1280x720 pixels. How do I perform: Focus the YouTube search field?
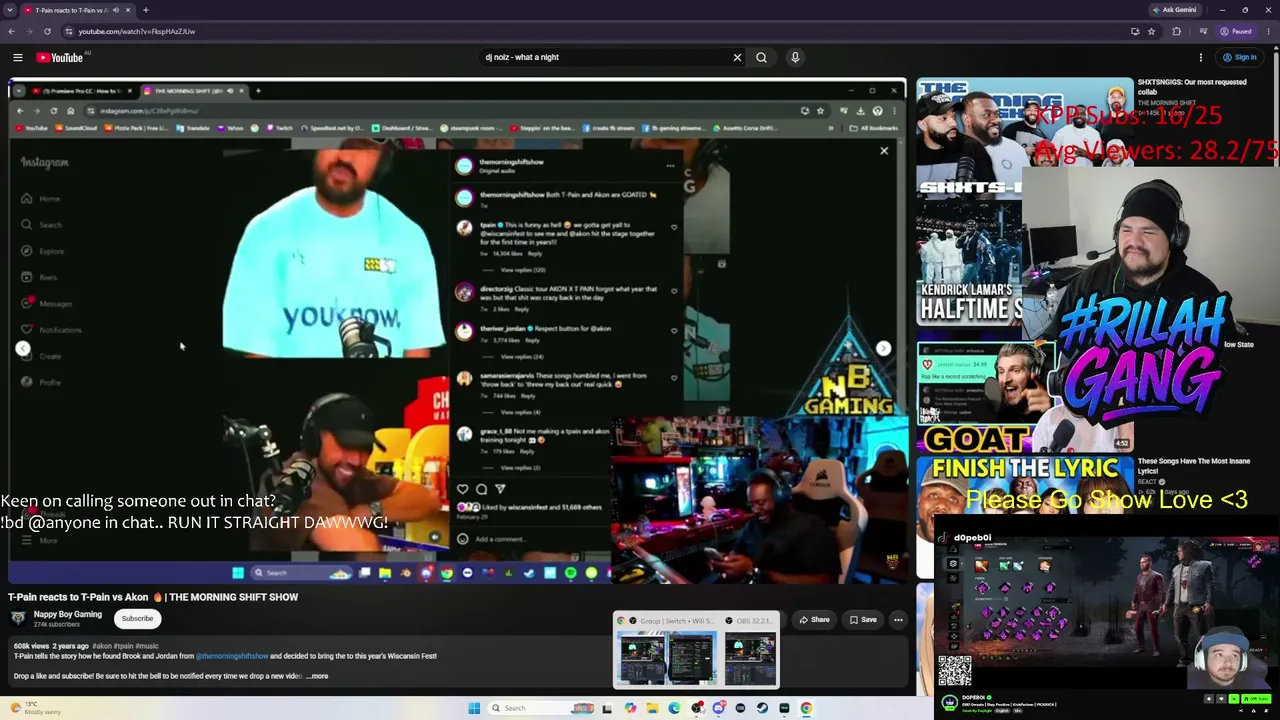click(x=605, y=58)
